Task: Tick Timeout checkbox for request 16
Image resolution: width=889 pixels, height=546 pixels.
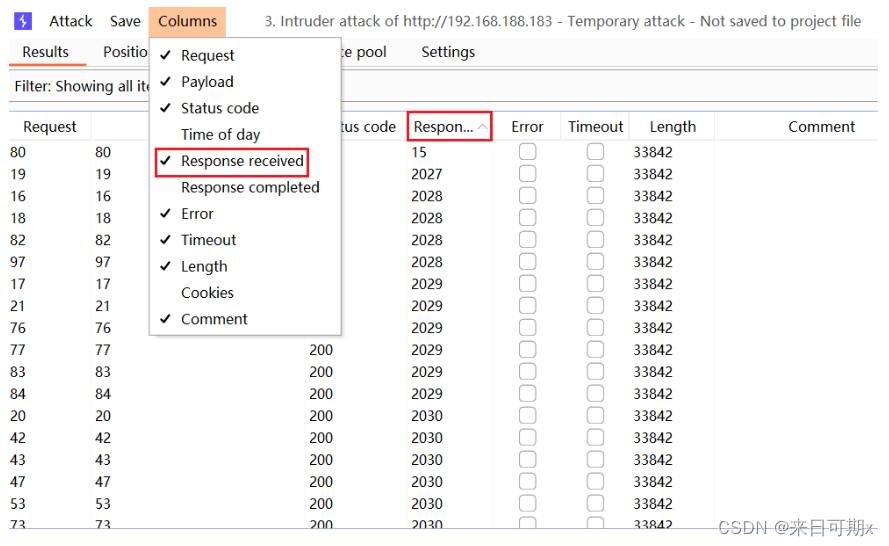Action: pyautogui.click(x=595, y=196)
